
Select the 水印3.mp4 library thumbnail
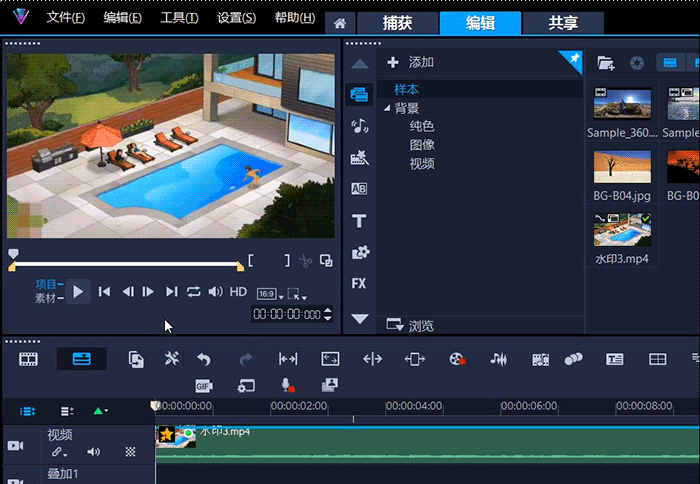click(x=622, y=230)
